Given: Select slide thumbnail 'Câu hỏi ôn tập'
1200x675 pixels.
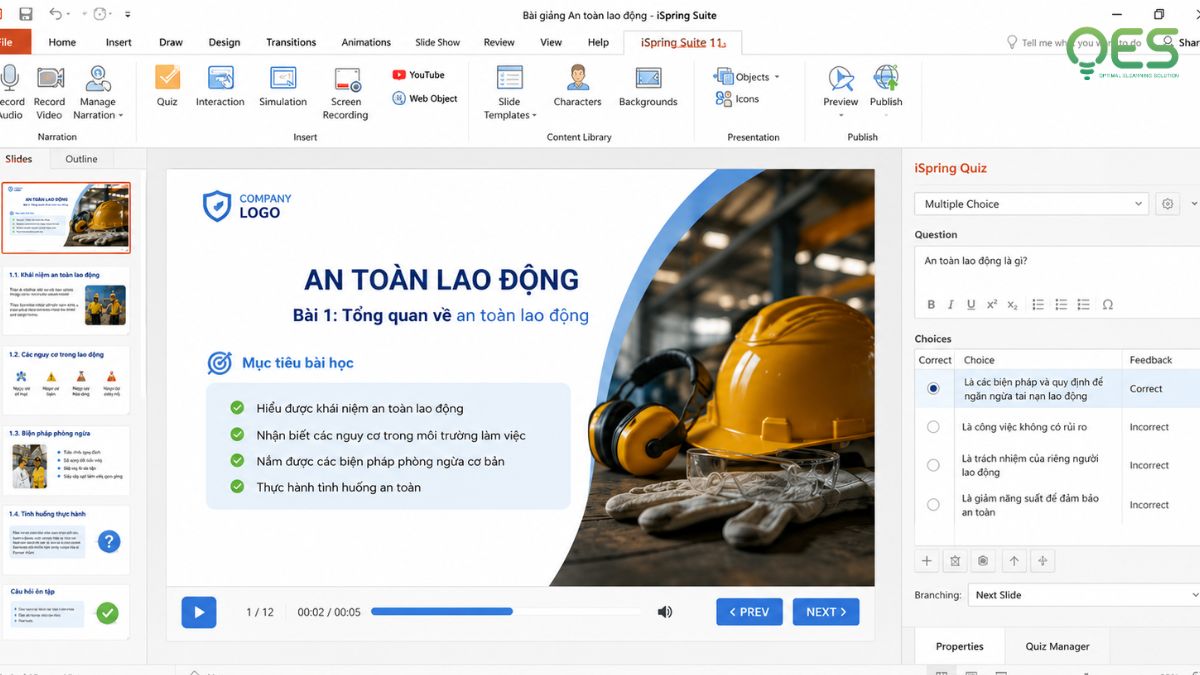Looking at the screenshot, I should (x=66, y=611).
